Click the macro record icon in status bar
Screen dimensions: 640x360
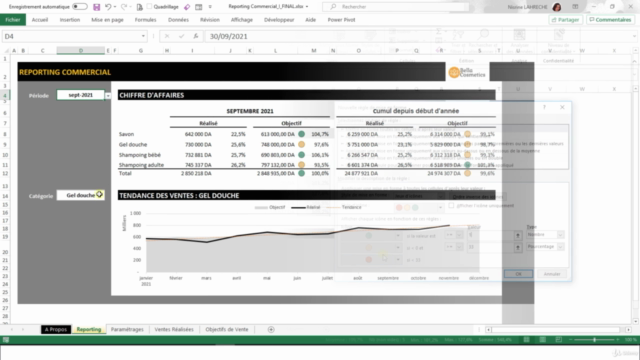coord(6,340)
